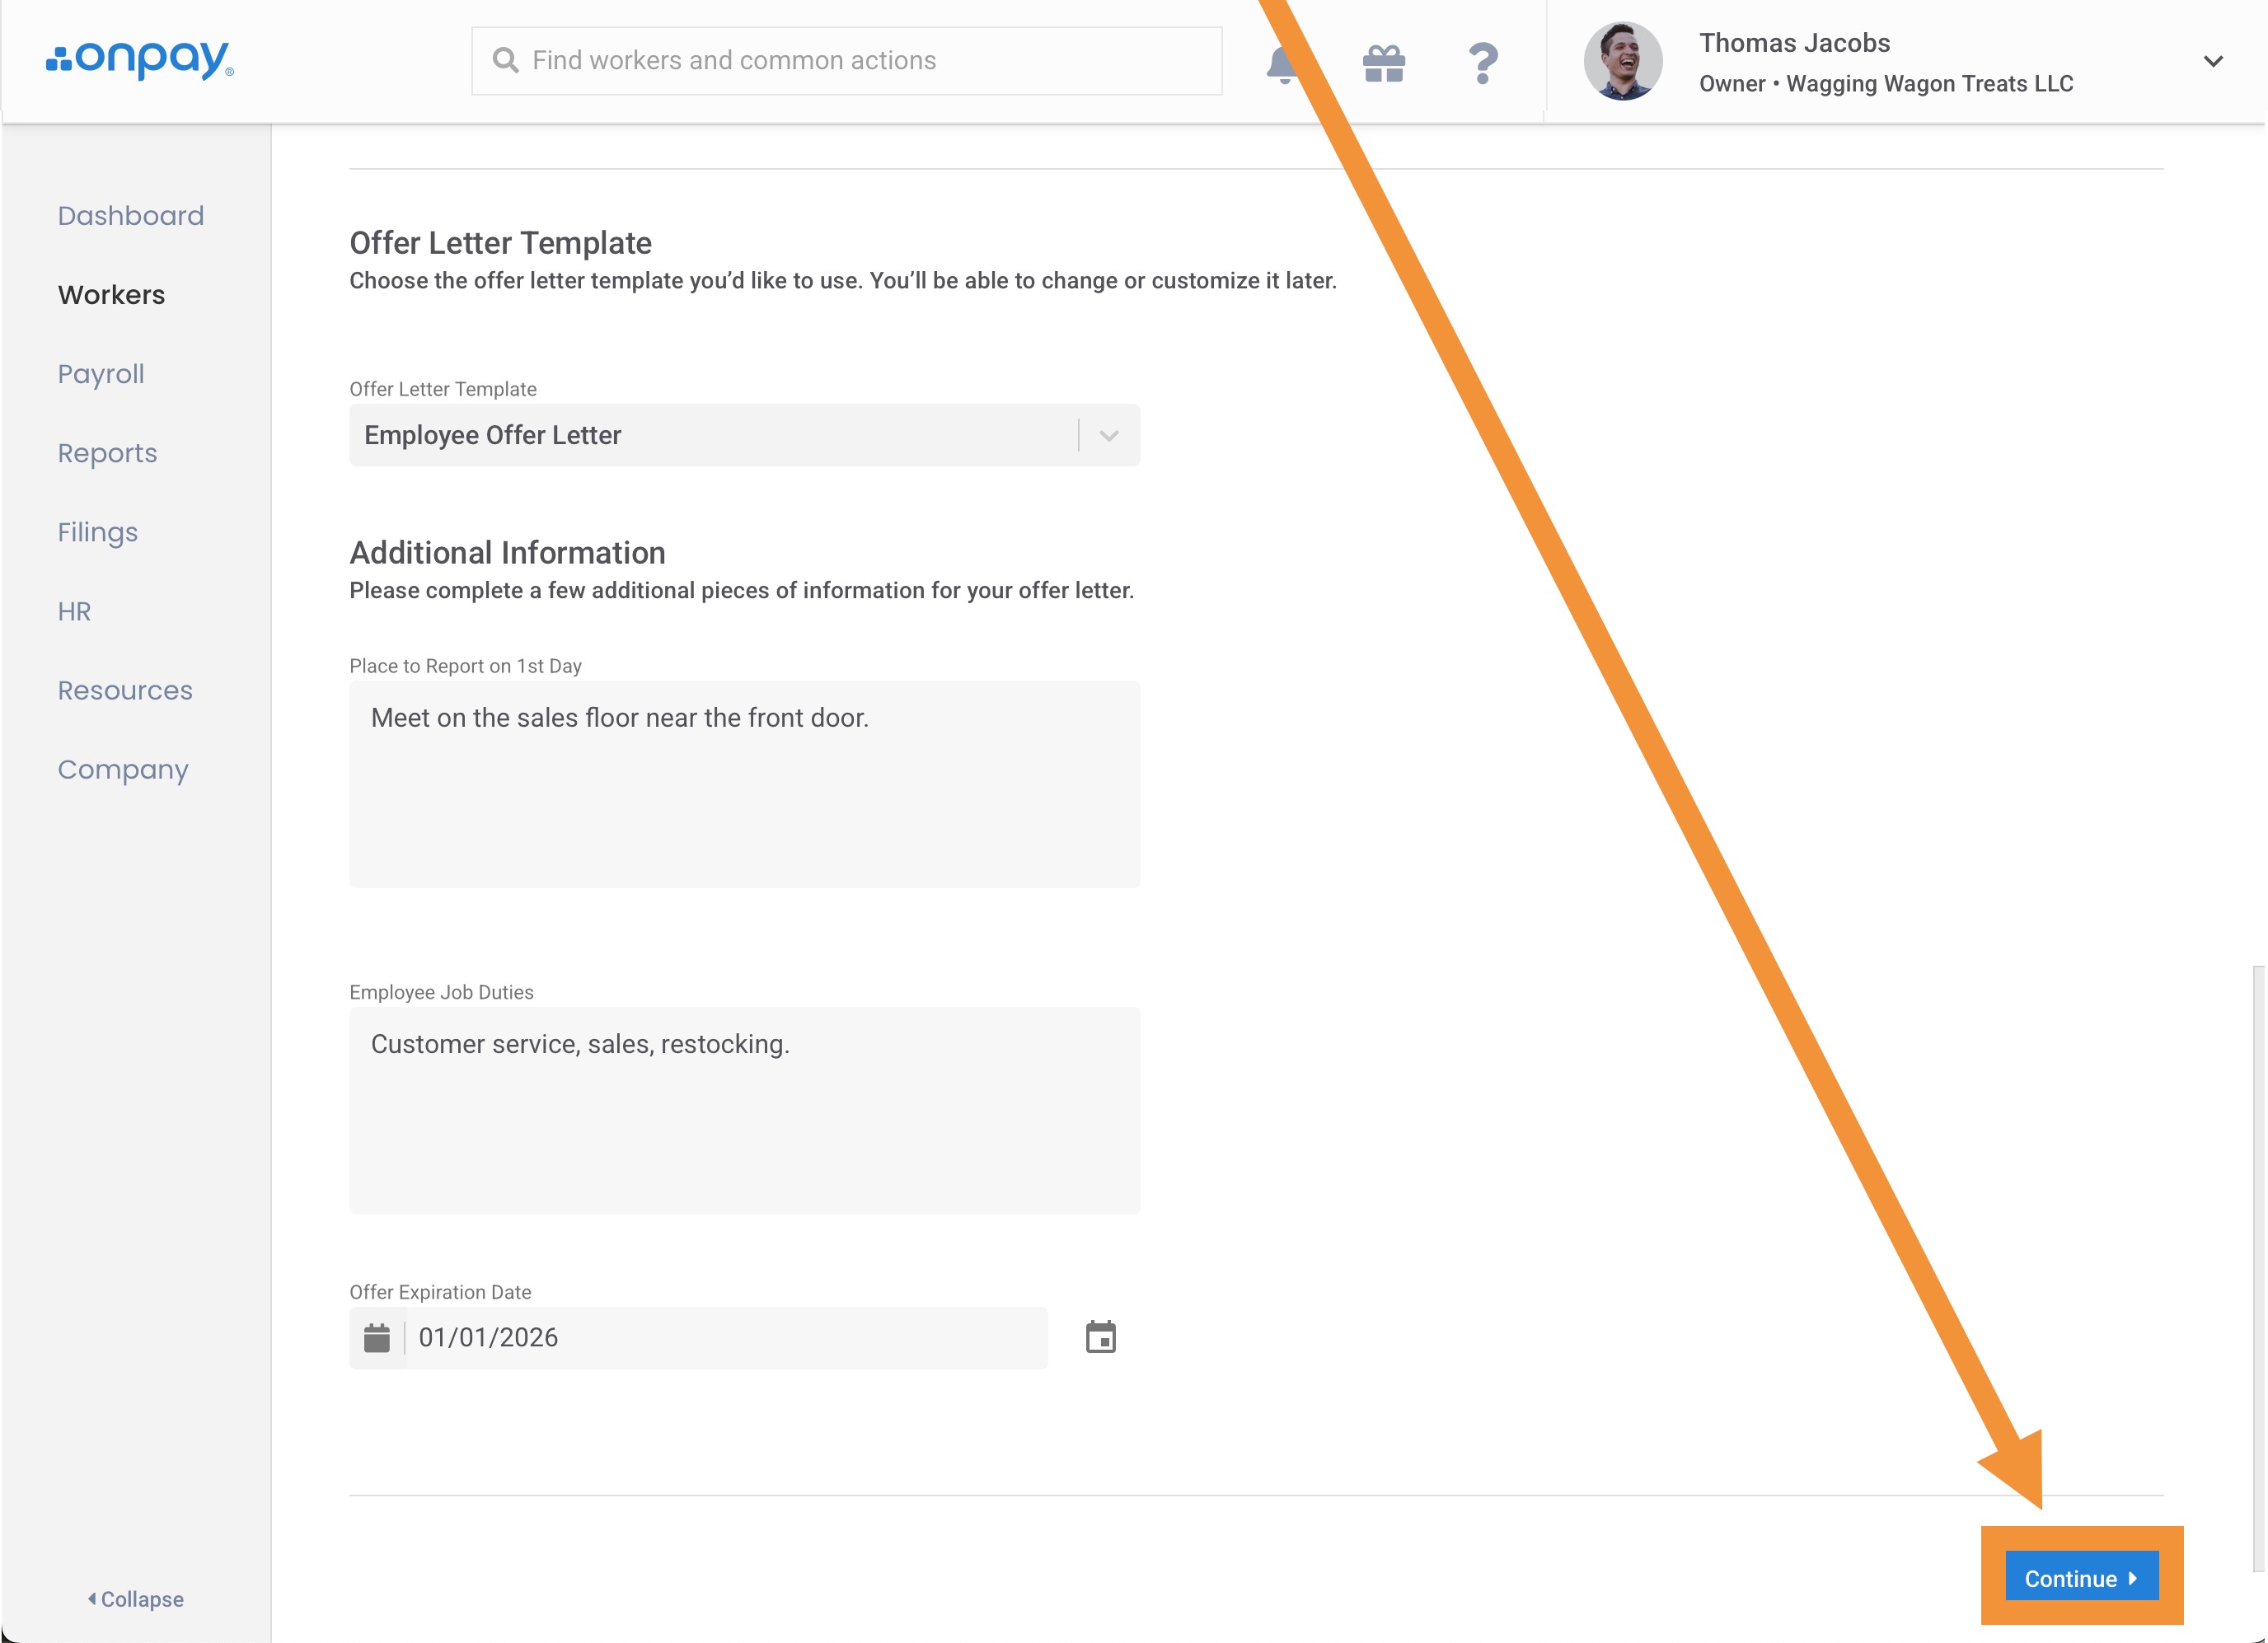Open the HR menu item
2268x1643 pixels.
click(74, 611)
